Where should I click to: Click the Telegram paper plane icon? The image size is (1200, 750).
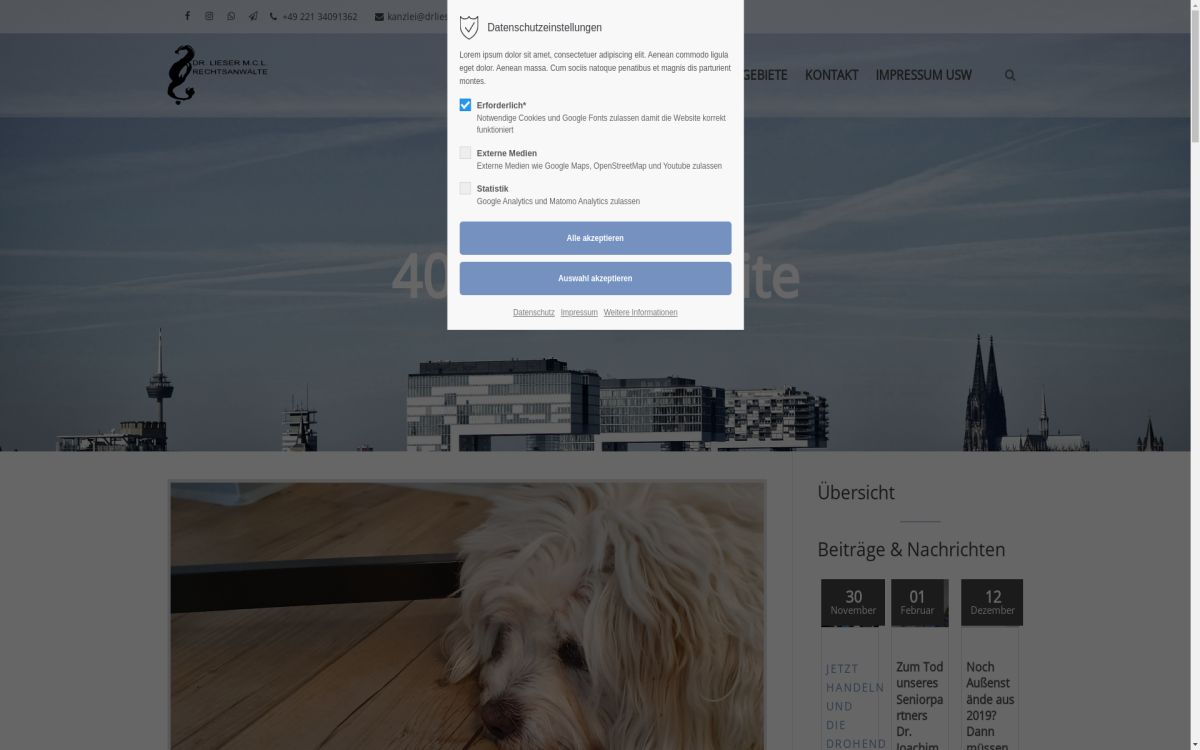[x=253, y=16]
